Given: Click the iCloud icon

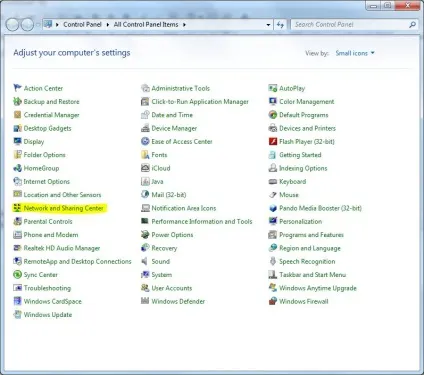Looking at the screenshot, I should [145, 168].
